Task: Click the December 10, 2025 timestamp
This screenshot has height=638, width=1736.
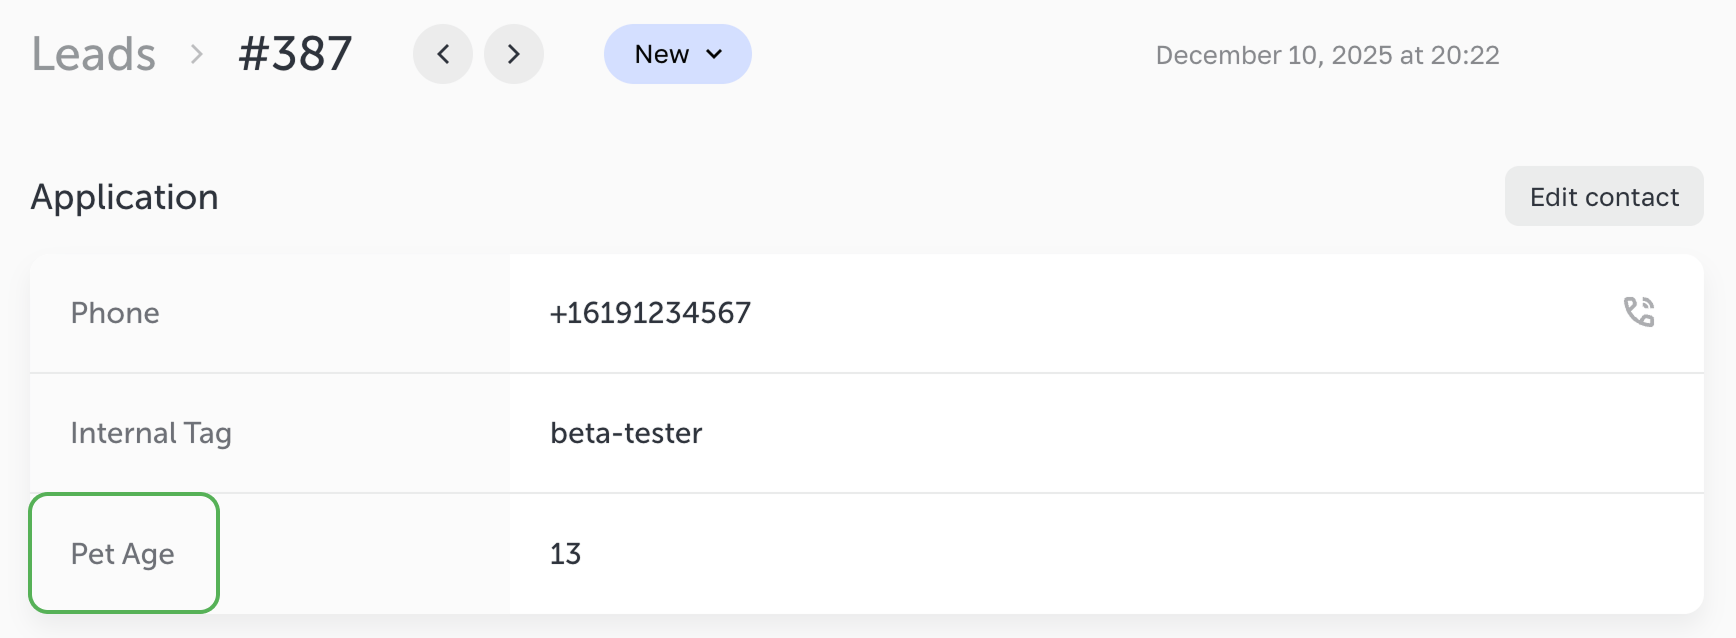Action: 1327,55
